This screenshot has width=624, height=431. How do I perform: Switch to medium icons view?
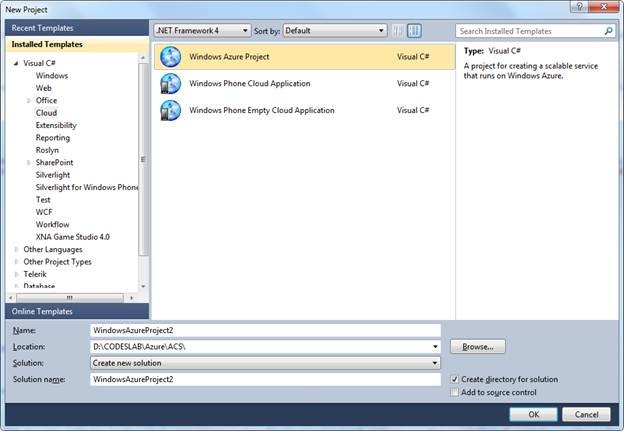point(414,31)
